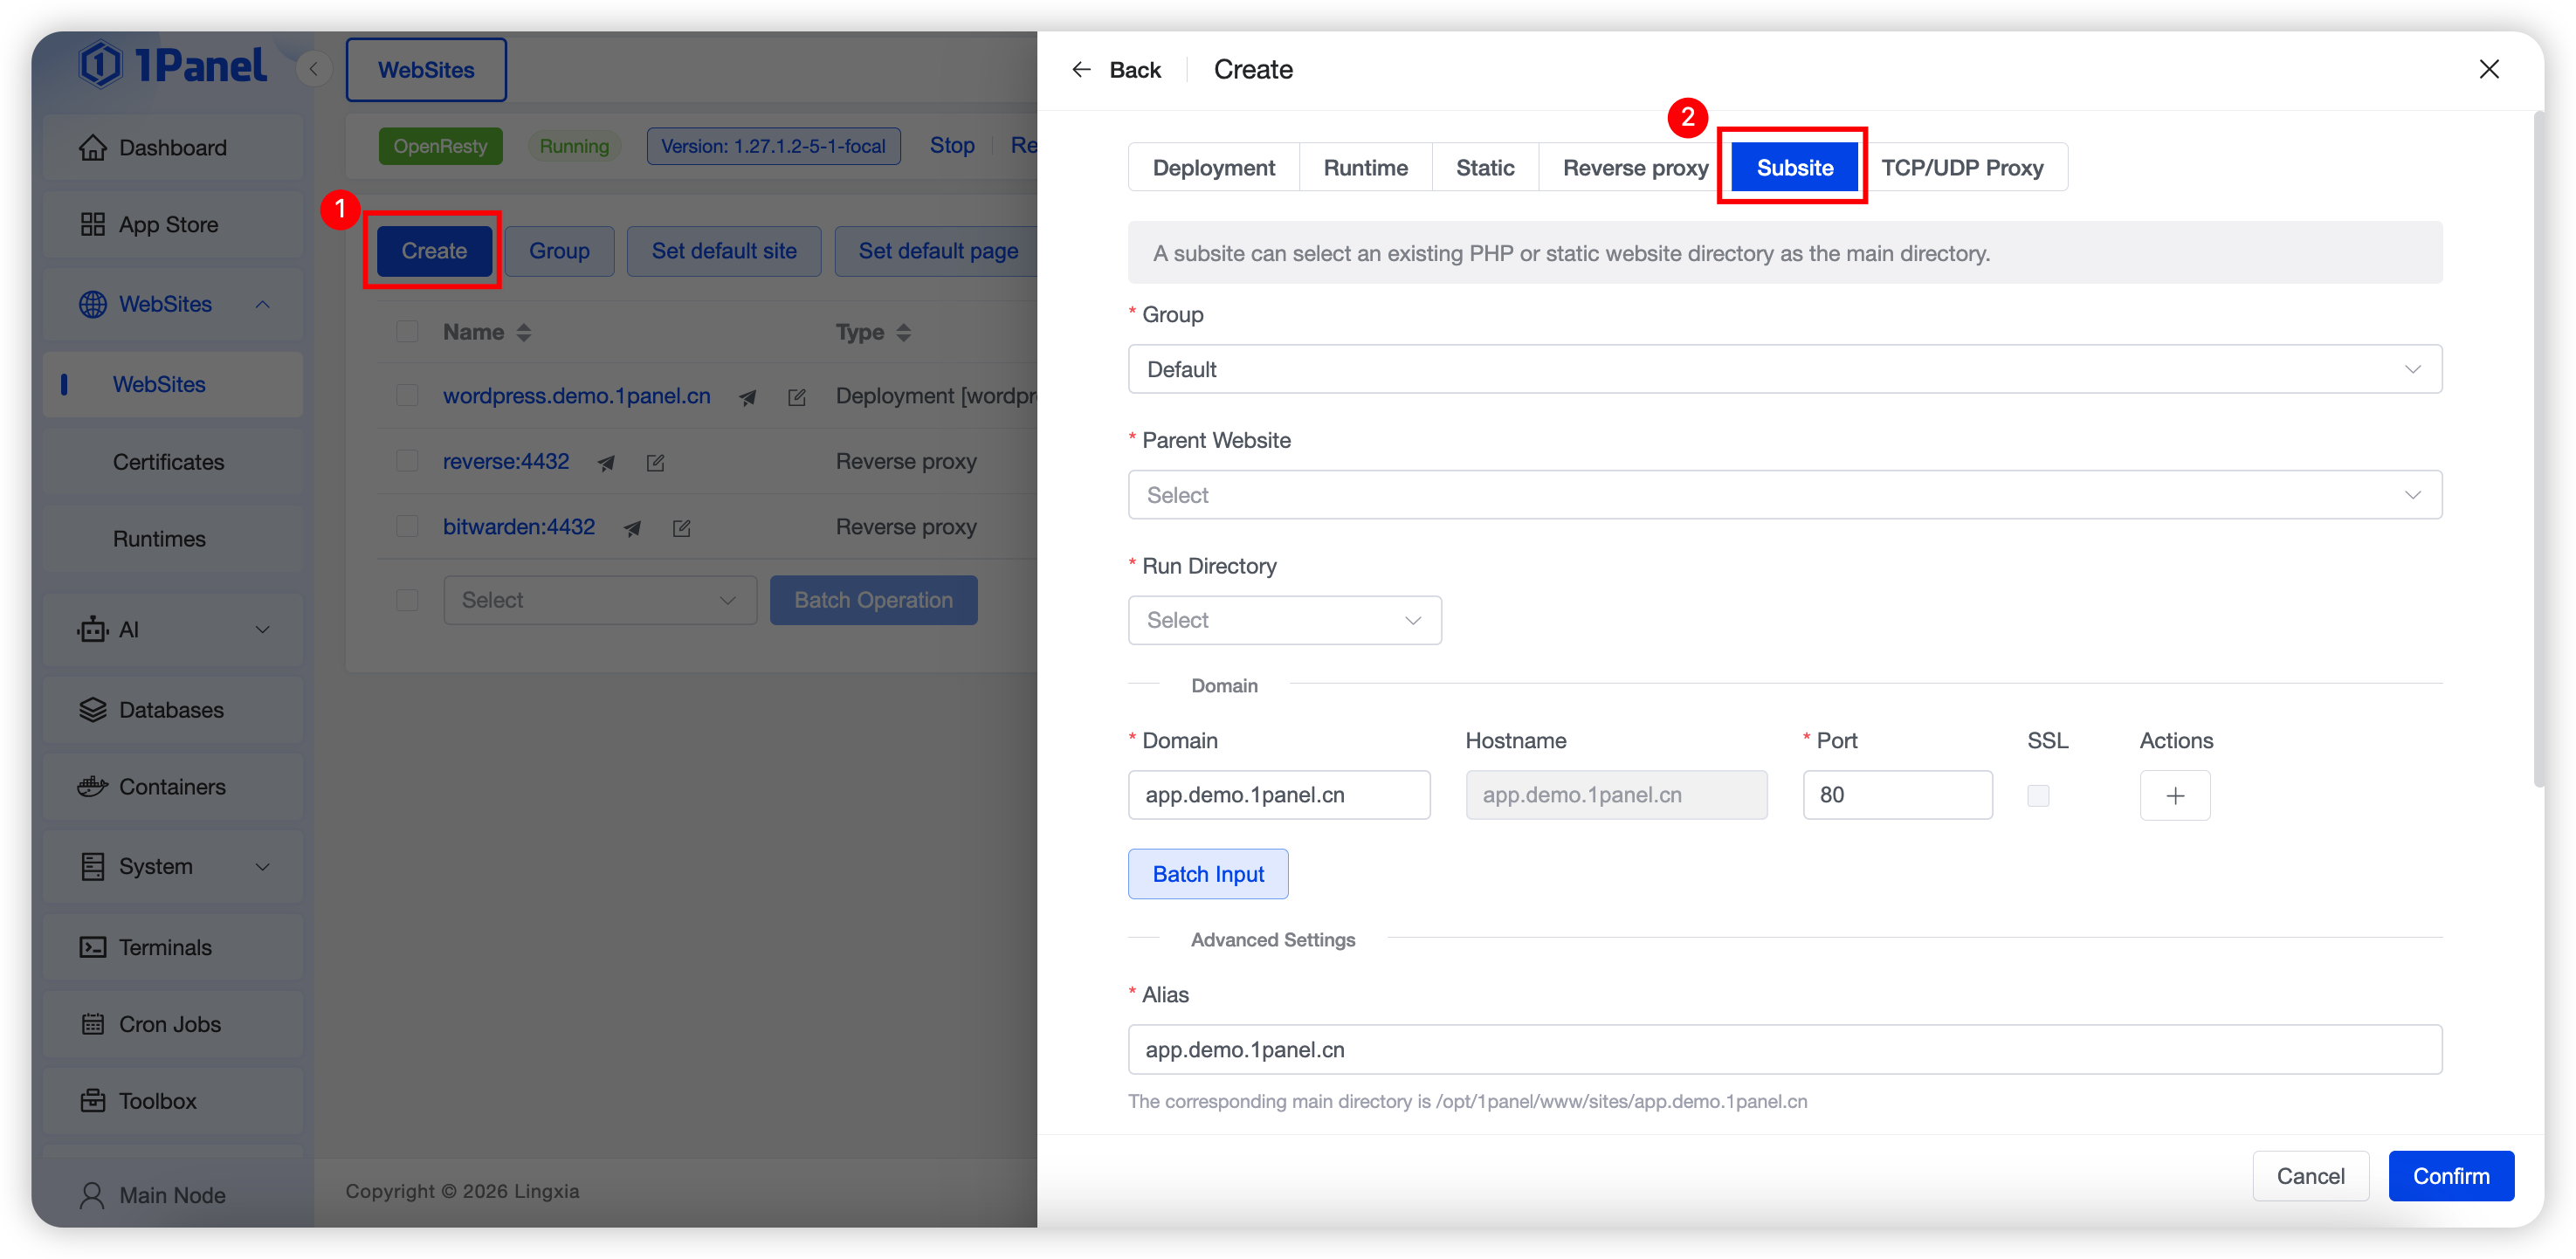Tick the bitwarden:4432 row checkbox
Screen dimensions: 2576x1259
tap(407, 527)
